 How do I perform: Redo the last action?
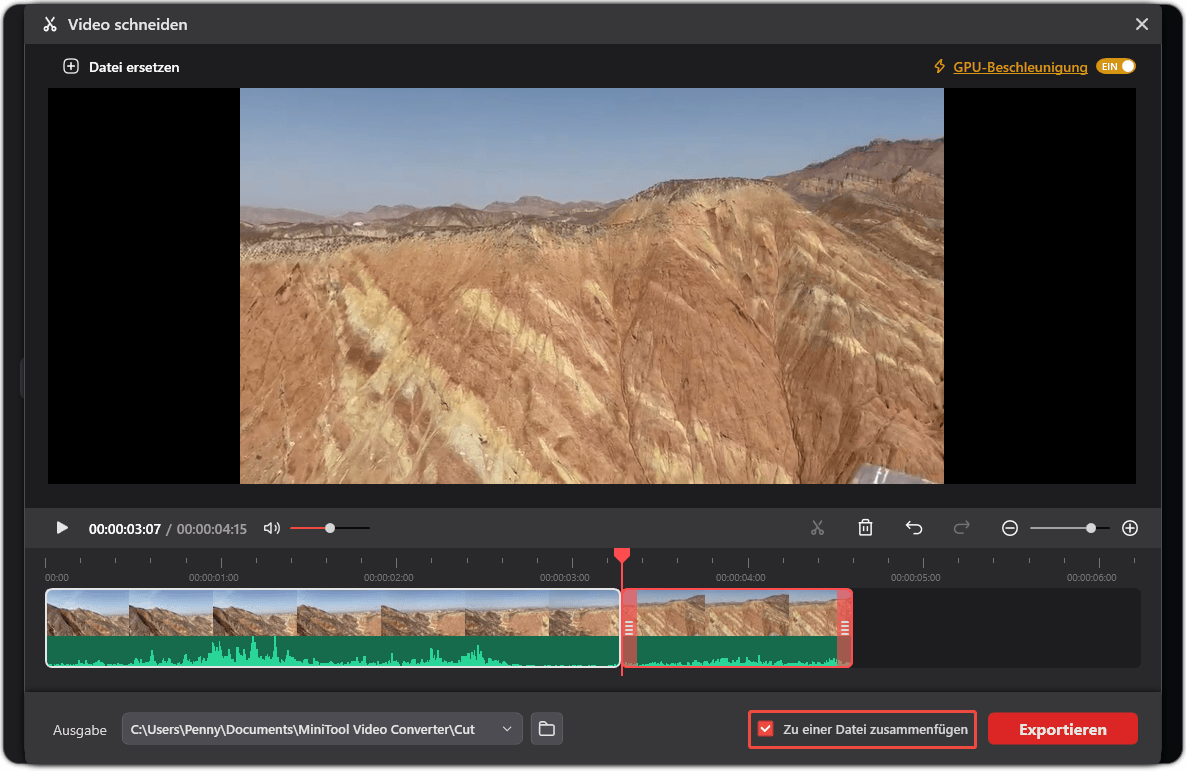click(961, 527)
